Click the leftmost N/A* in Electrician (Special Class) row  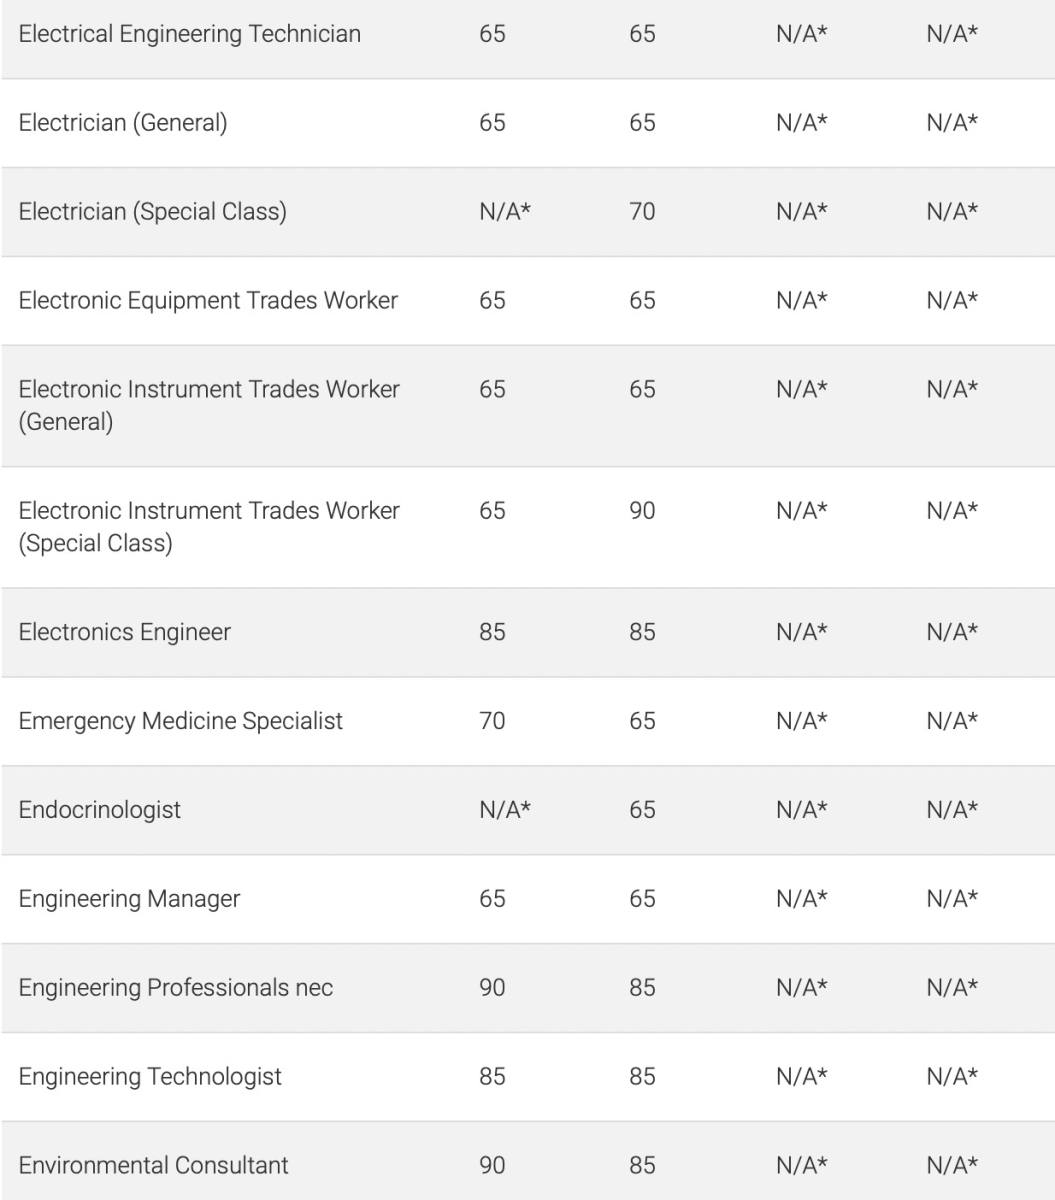tap(504, 212)
